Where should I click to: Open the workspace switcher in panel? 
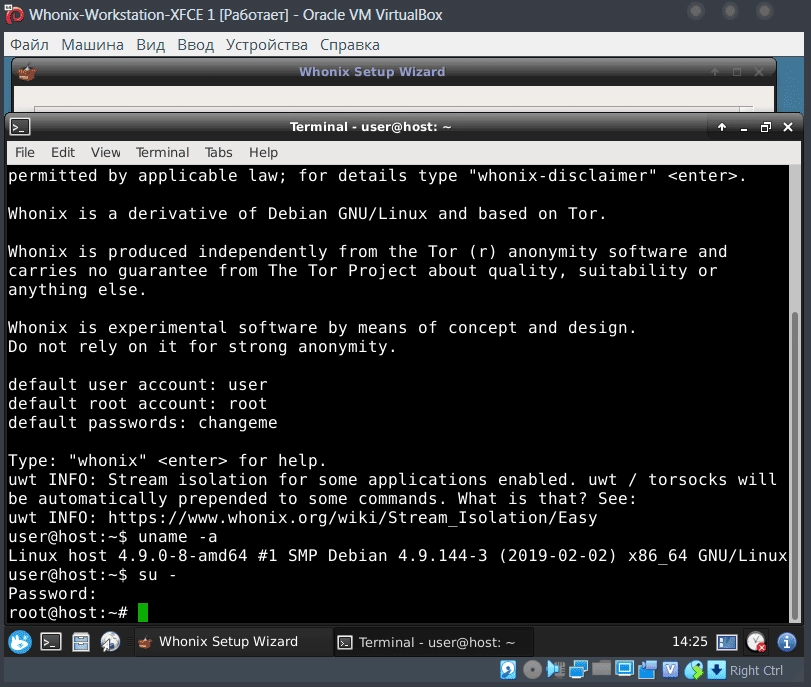727,642
